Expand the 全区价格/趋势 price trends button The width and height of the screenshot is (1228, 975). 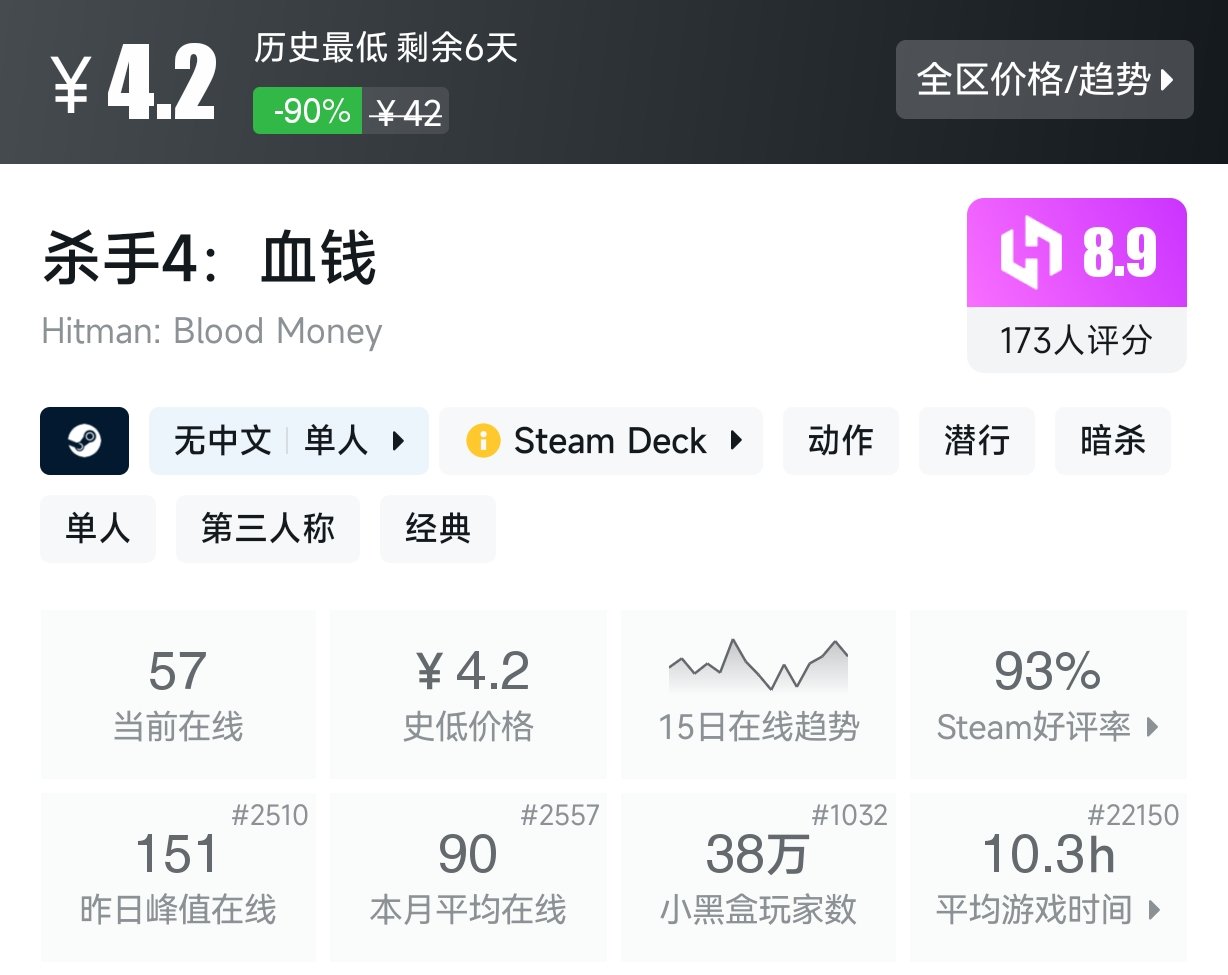pyautogui.click(x=1044, y=80)
